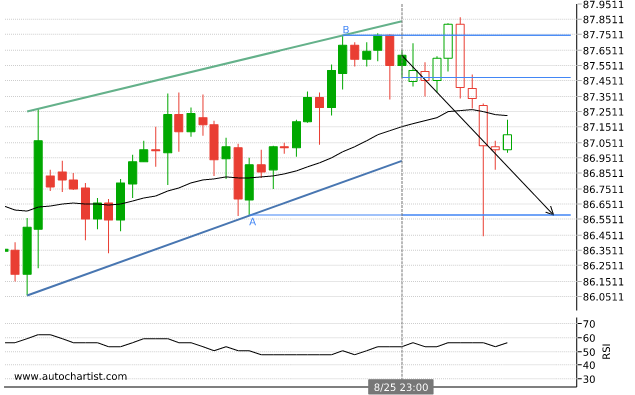Click the 87.7511 price axis label
The image size is (635, 395).
point(603,35)
